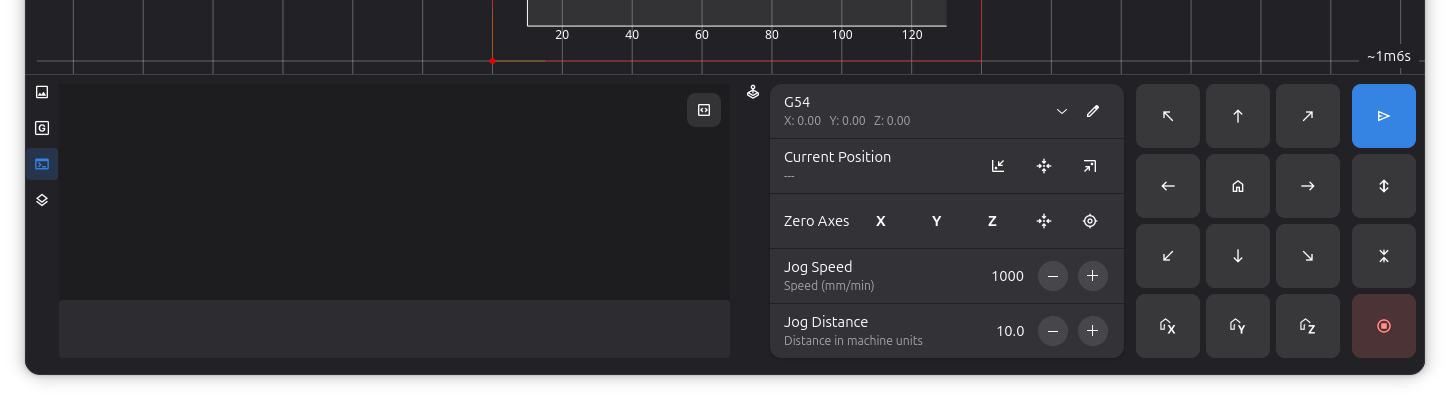Image resolution: width=1450 pixels, height=400 pixels.
Task: Decrease the Jog Distance with minus
Action: [1053, 331]
